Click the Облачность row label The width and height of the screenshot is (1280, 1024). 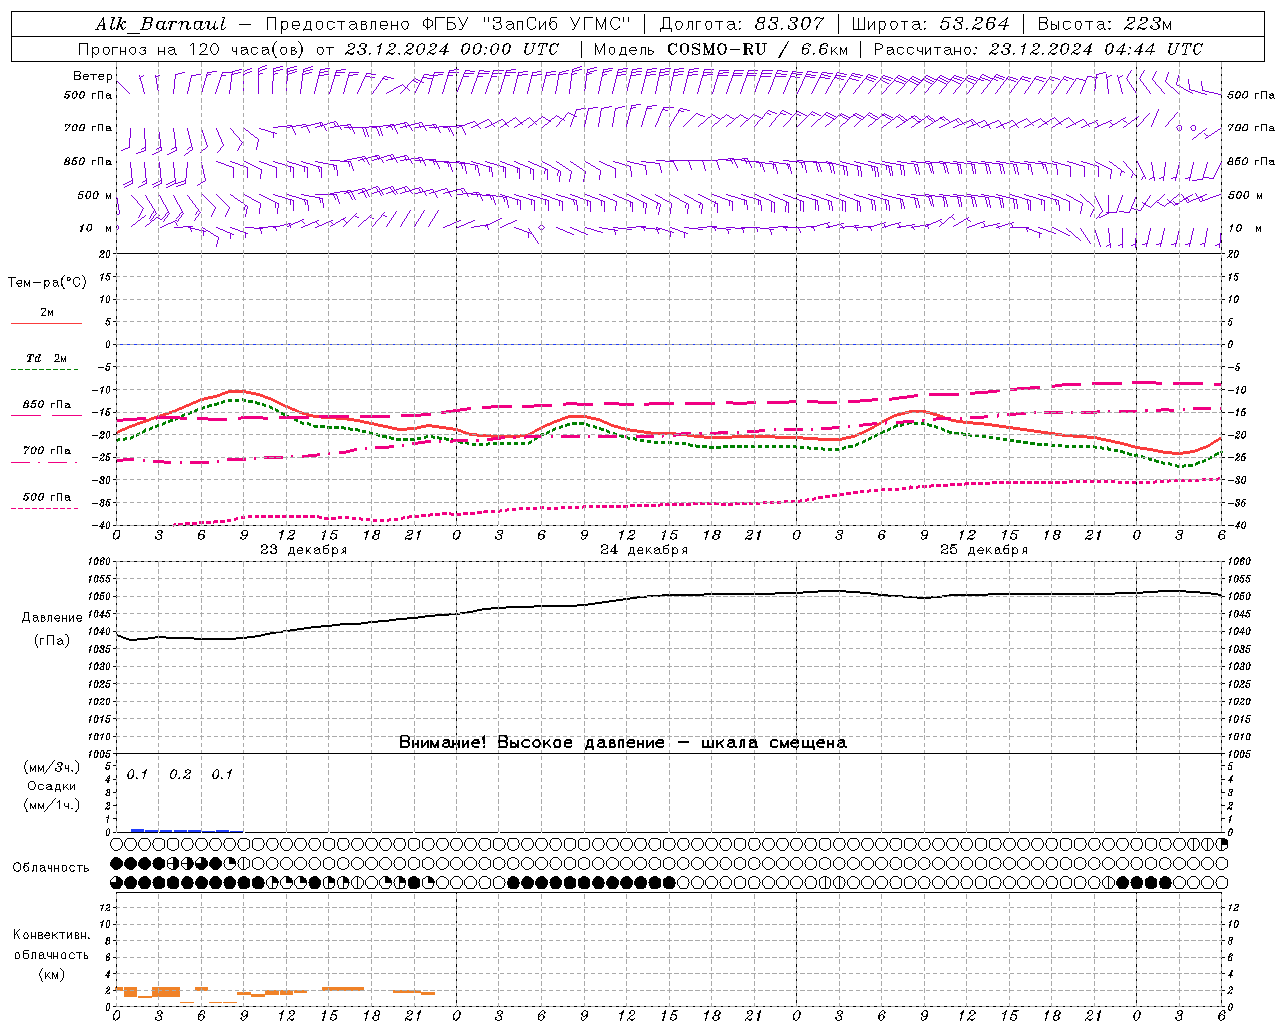pos(51,868)
